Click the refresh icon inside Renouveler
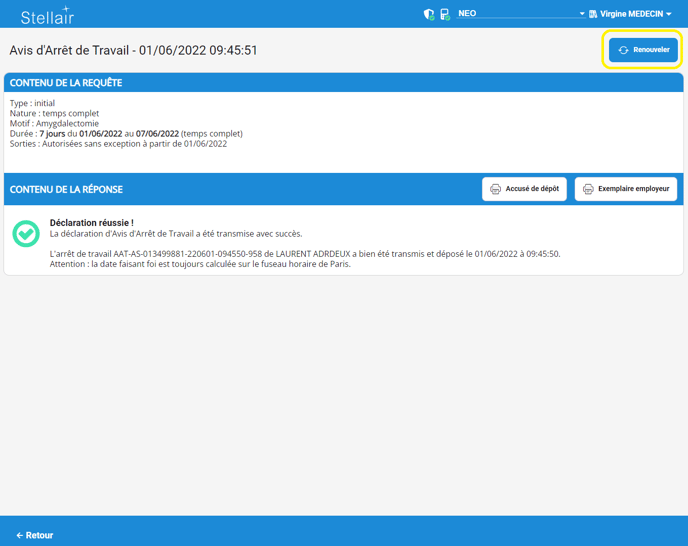688x546 pixels. (x=623, y=50)
